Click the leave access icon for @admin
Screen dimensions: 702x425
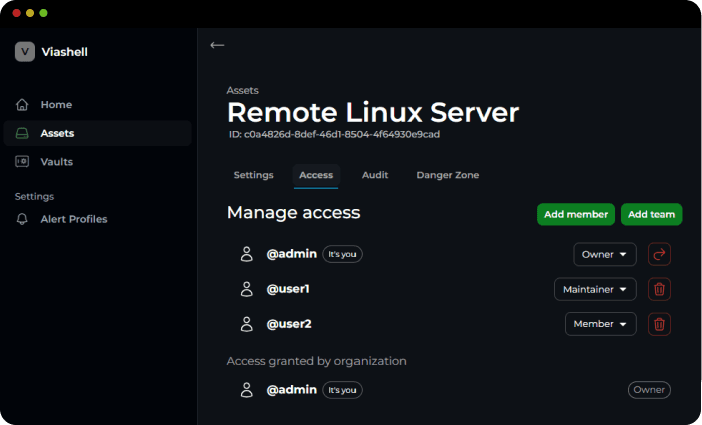pyautogui.click(x=659, y=254)
